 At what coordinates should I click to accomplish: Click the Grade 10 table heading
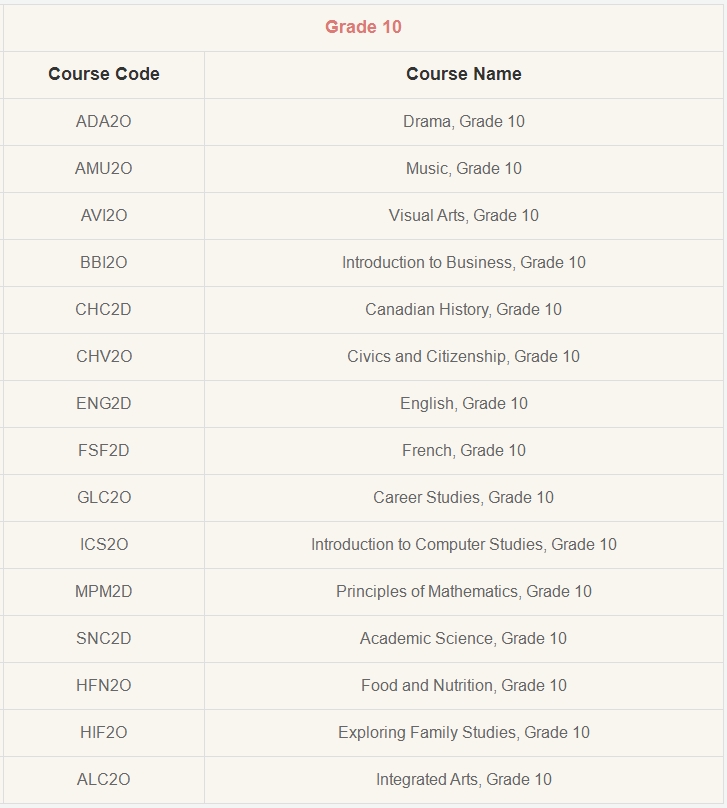click(363, 27)
